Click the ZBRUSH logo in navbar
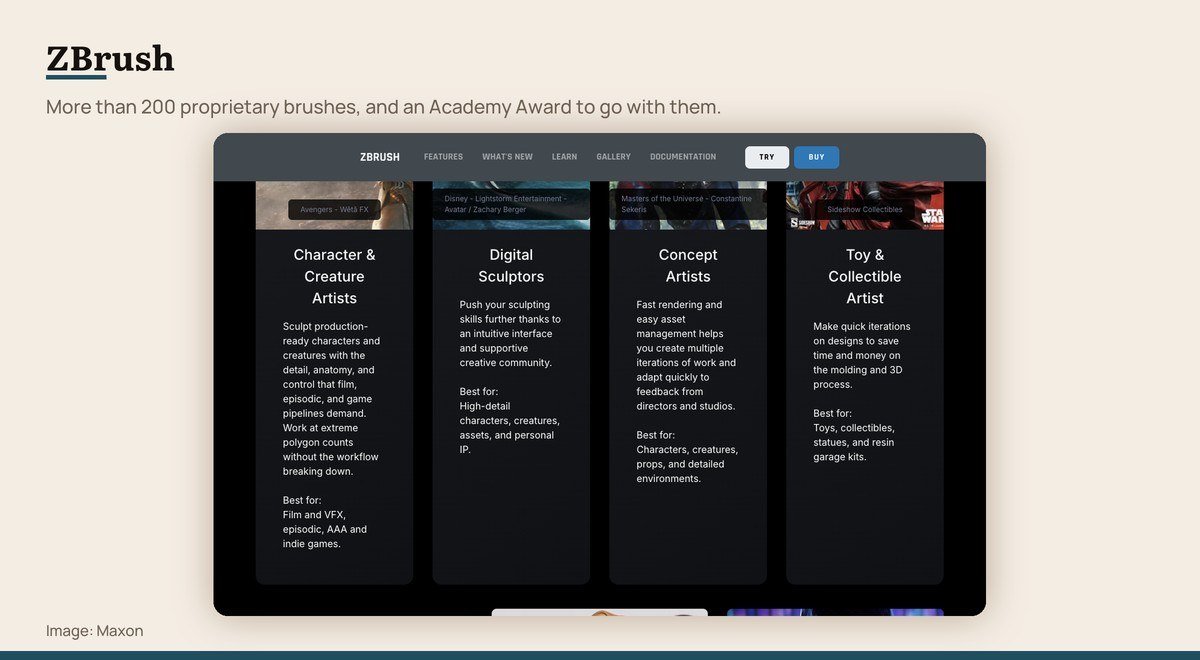 (380, 157)
